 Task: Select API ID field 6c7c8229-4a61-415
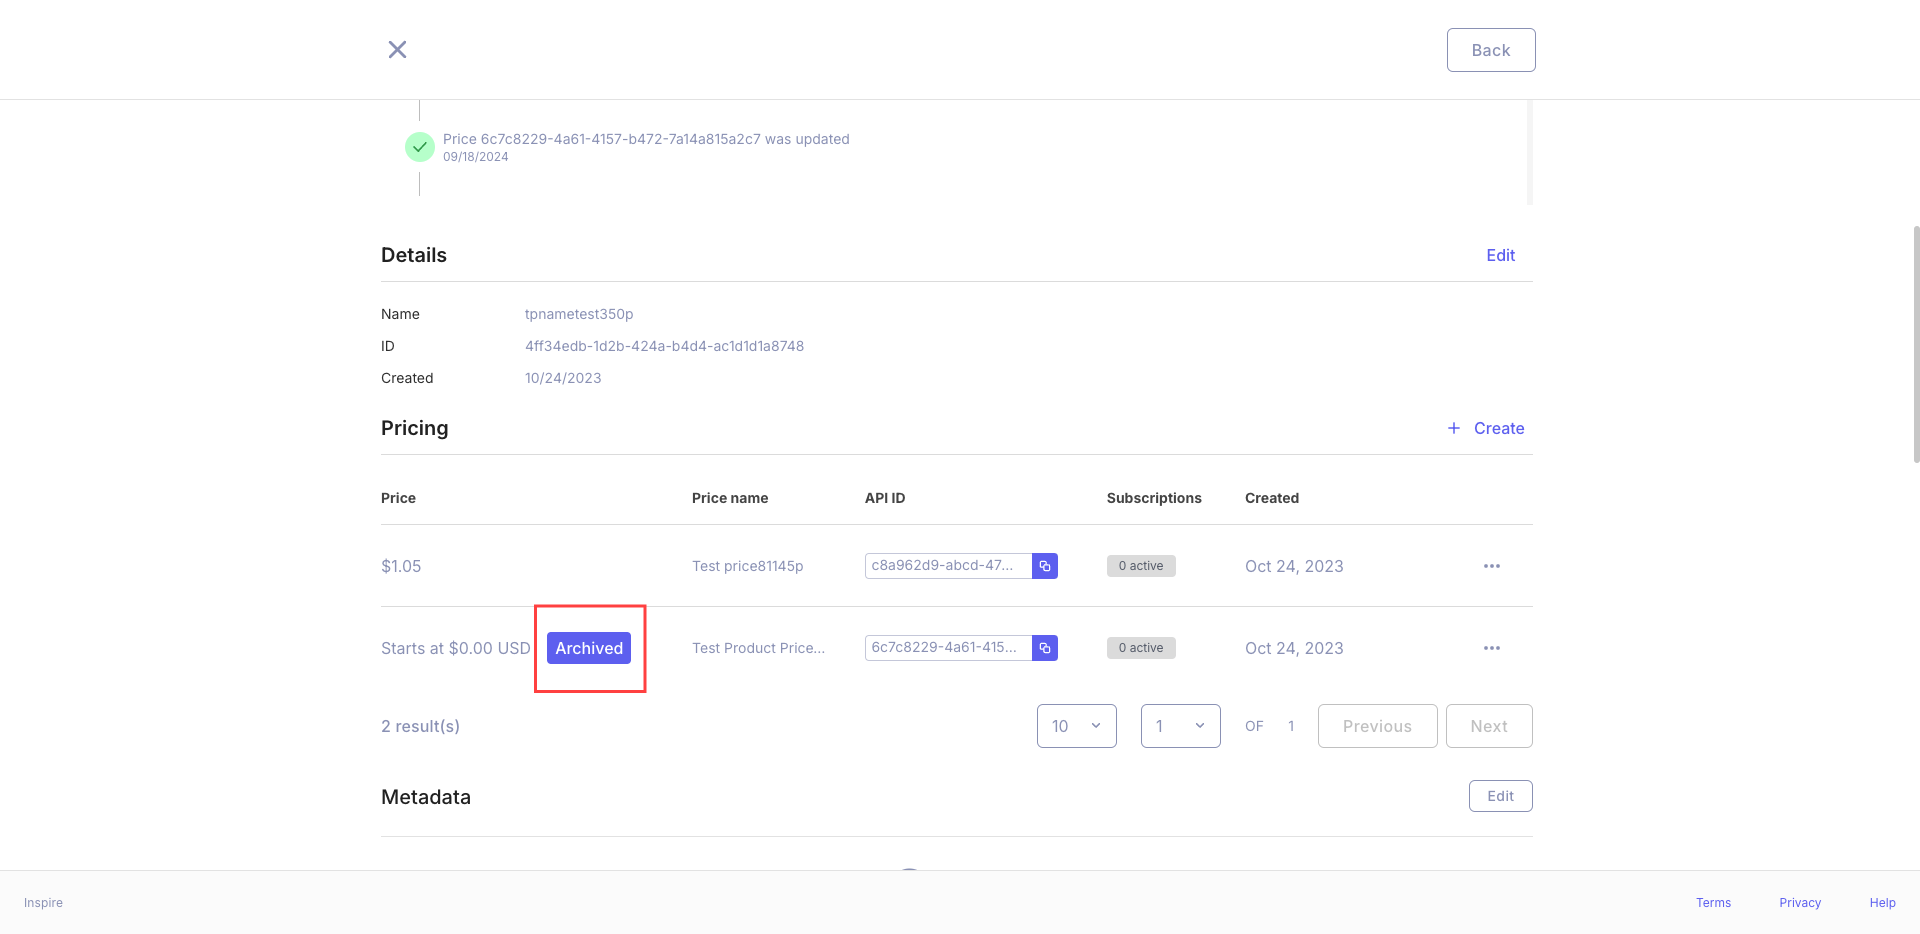pos(948,648)
